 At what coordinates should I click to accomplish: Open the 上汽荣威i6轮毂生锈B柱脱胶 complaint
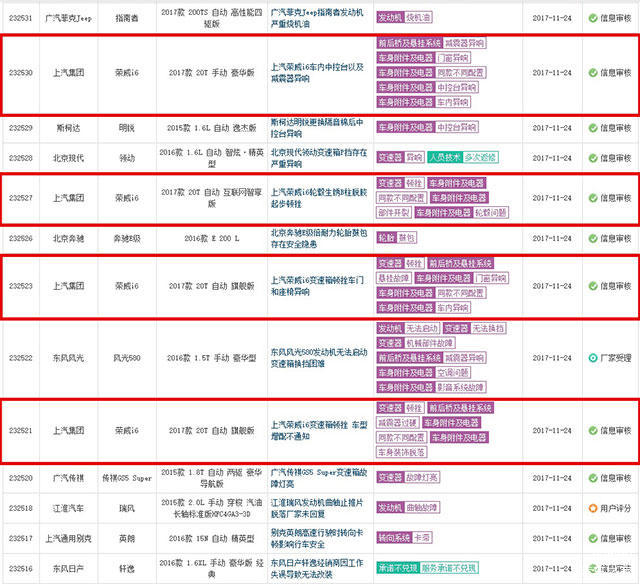(319, 198)
